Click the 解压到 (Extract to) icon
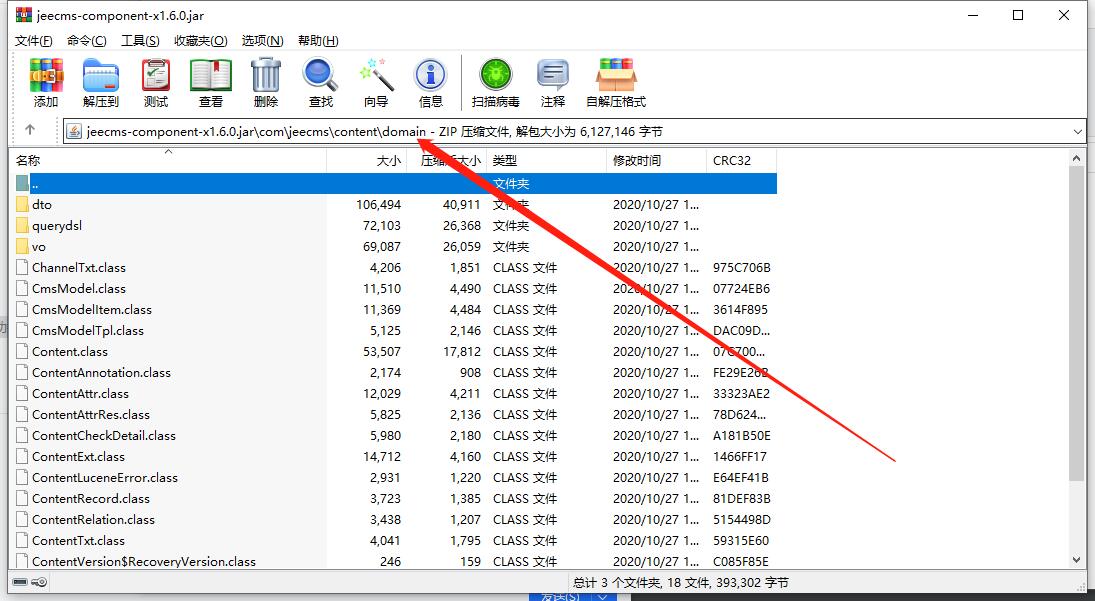 click(100, 81)
